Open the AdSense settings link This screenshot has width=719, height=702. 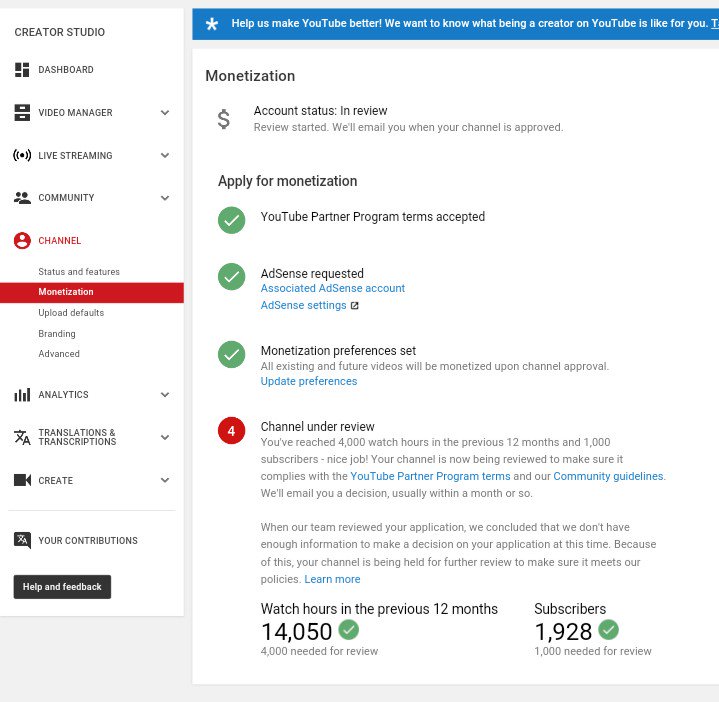[304, 305]
